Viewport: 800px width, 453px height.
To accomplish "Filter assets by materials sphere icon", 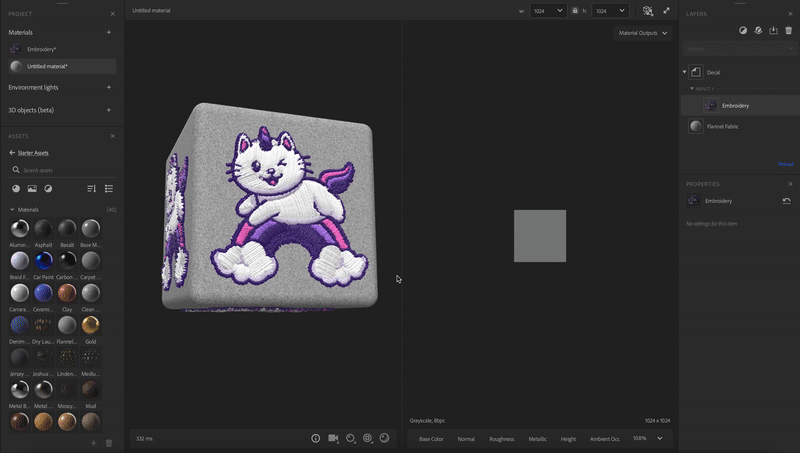I will click(x=16, y=189).
